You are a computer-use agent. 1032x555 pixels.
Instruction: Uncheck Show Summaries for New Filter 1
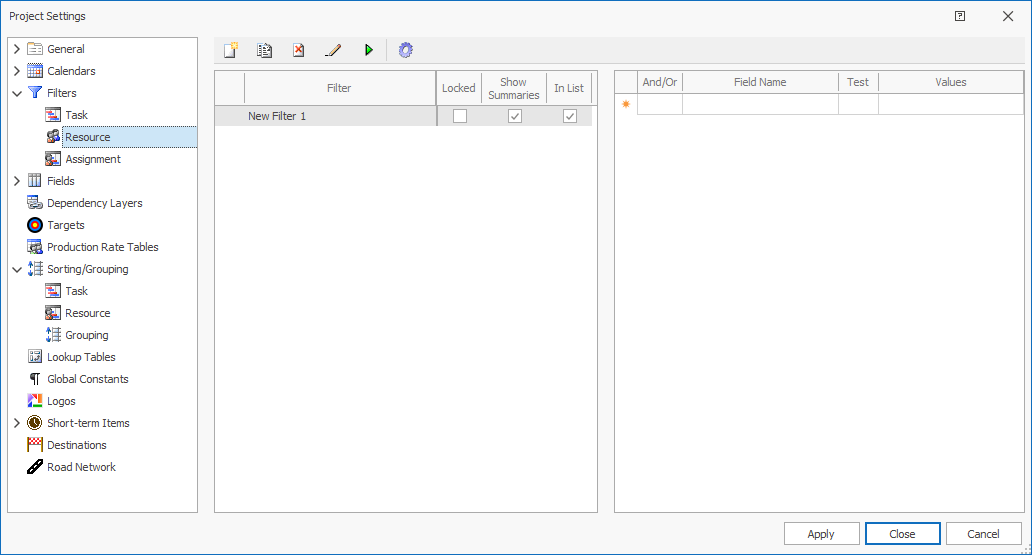(x=514, y=116)
